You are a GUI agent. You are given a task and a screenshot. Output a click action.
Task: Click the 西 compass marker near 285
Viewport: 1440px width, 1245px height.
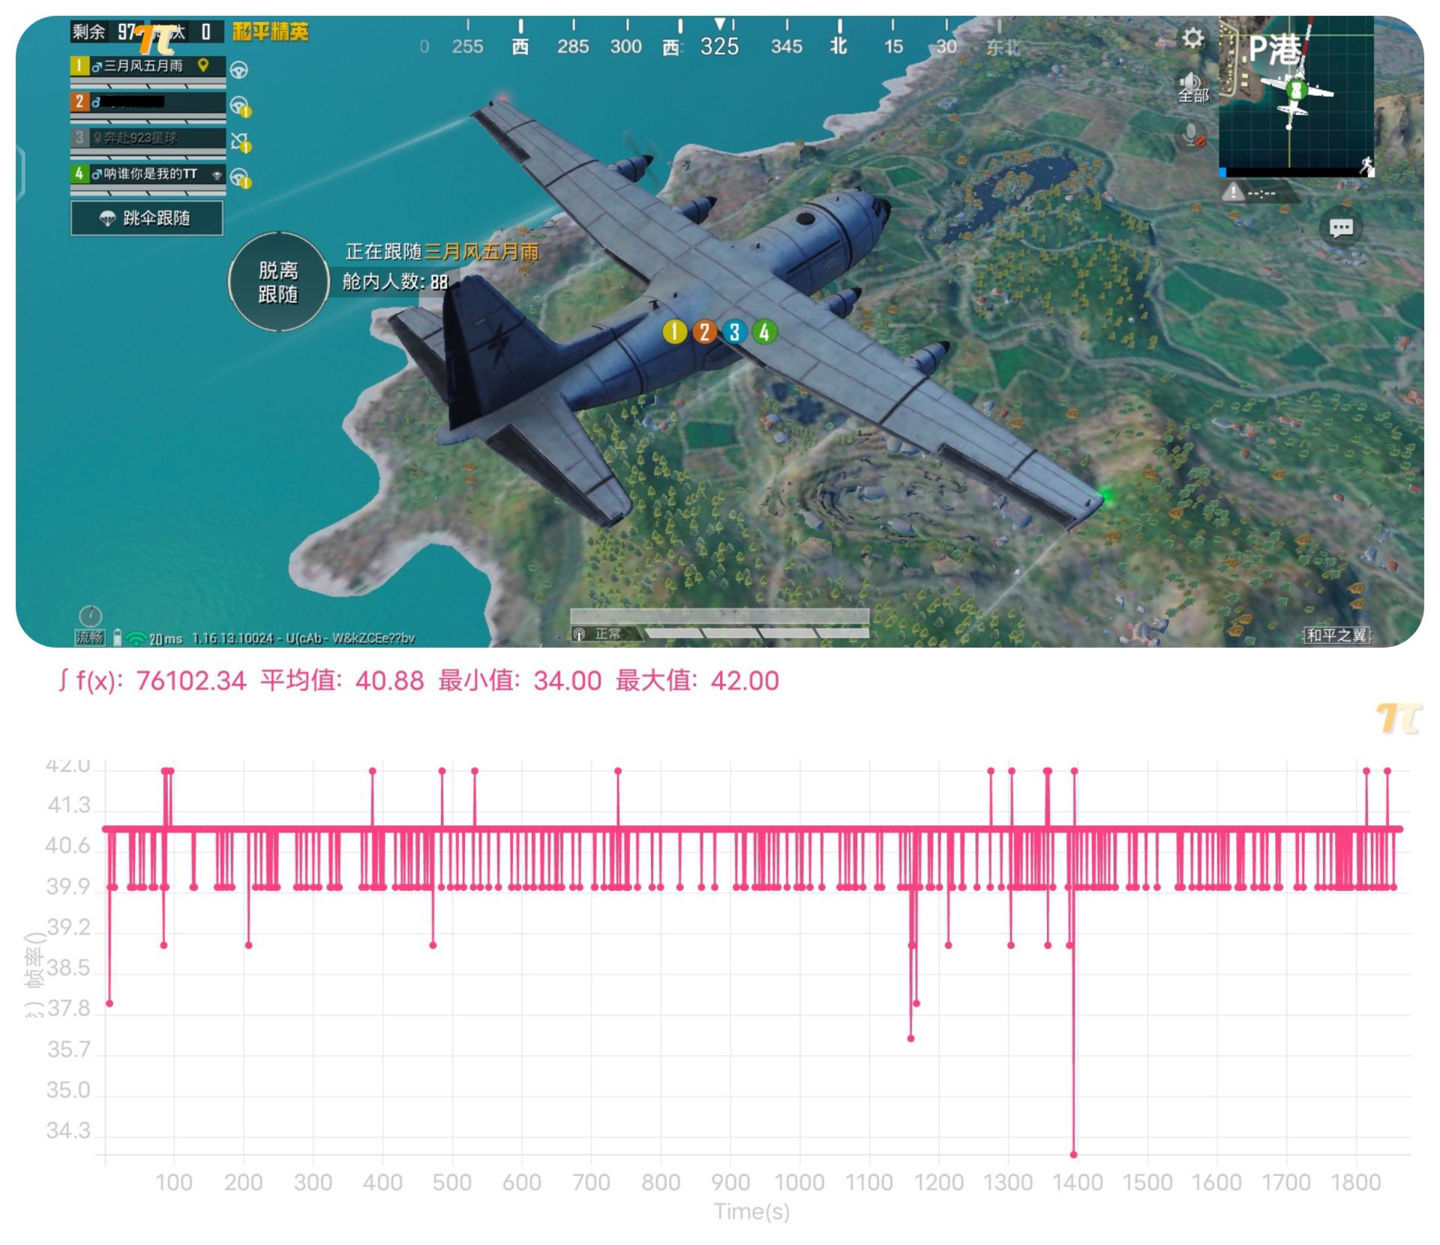520,46
